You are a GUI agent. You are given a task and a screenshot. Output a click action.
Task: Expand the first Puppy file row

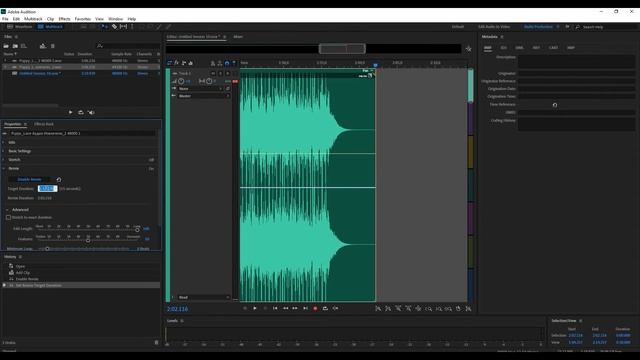5,60
